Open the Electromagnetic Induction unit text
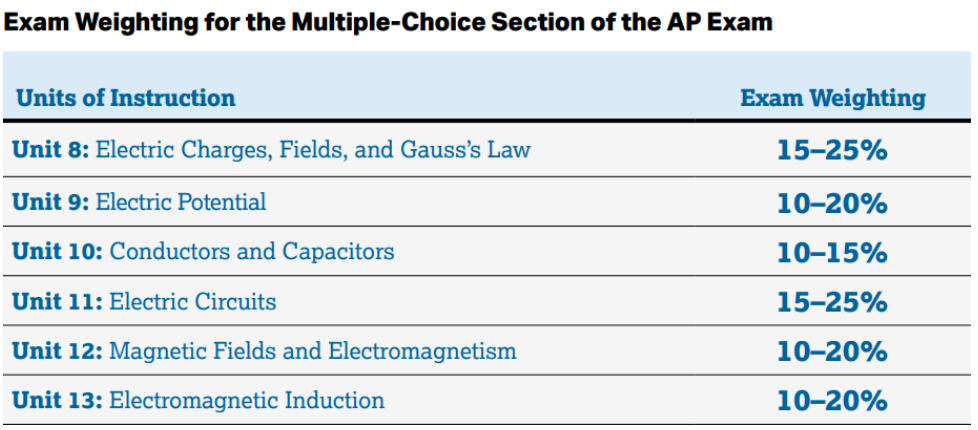The height and width of the screenshot is (430, 978). [x=247, y=400]
